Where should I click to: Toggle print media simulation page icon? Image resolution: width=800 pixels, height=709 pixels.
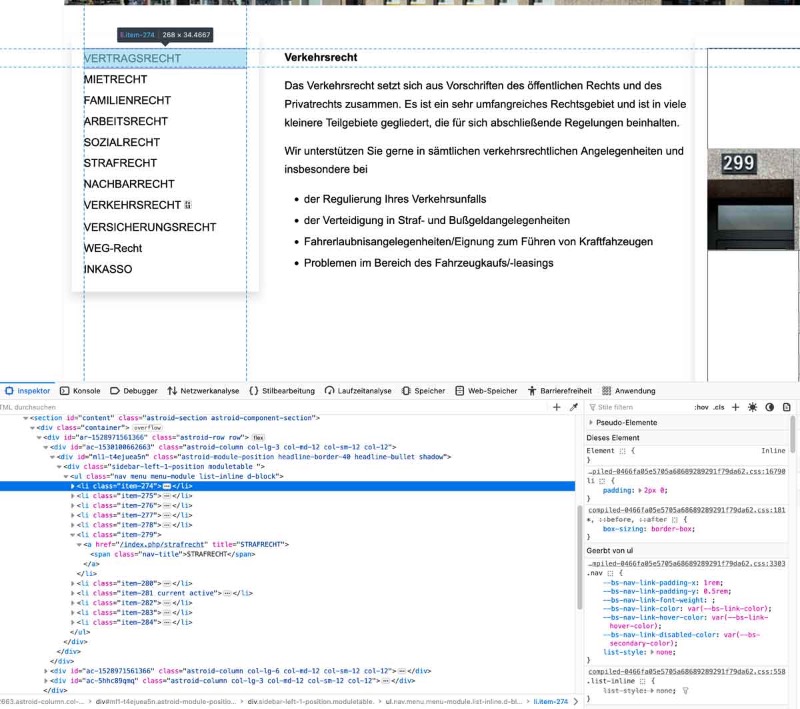[x=786, y=407]
